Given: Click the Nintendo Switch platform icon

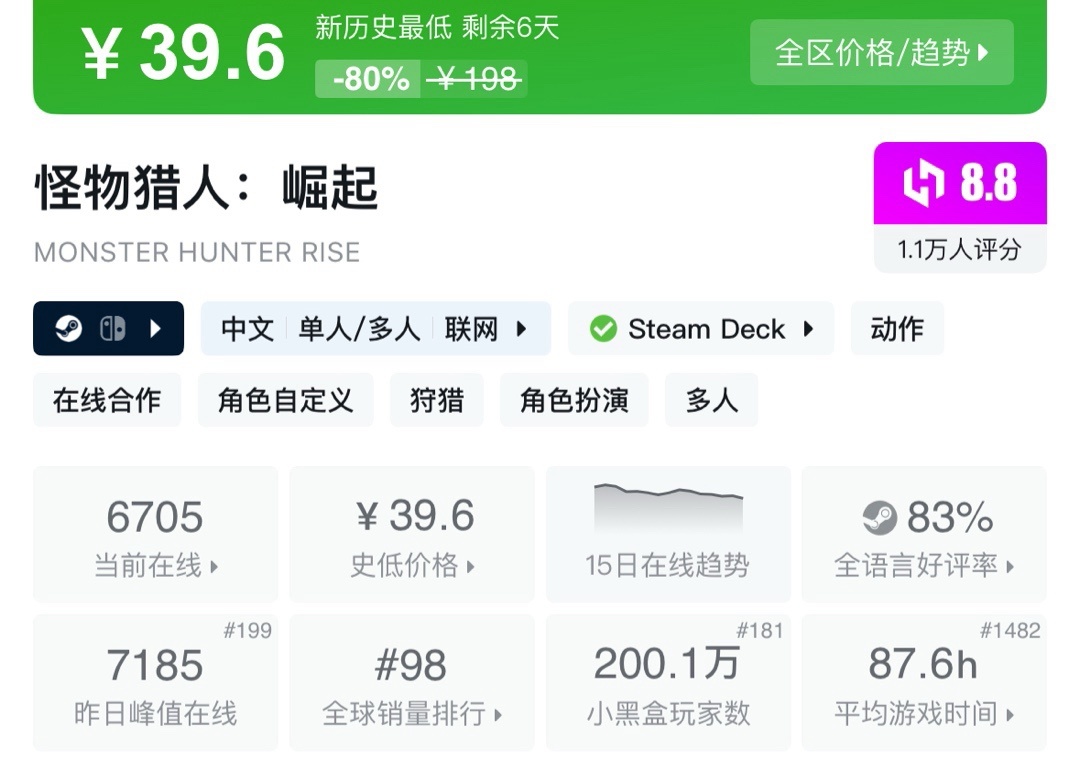Looking at the screenshot, I should pyautogui.click(x=112, y=329).
